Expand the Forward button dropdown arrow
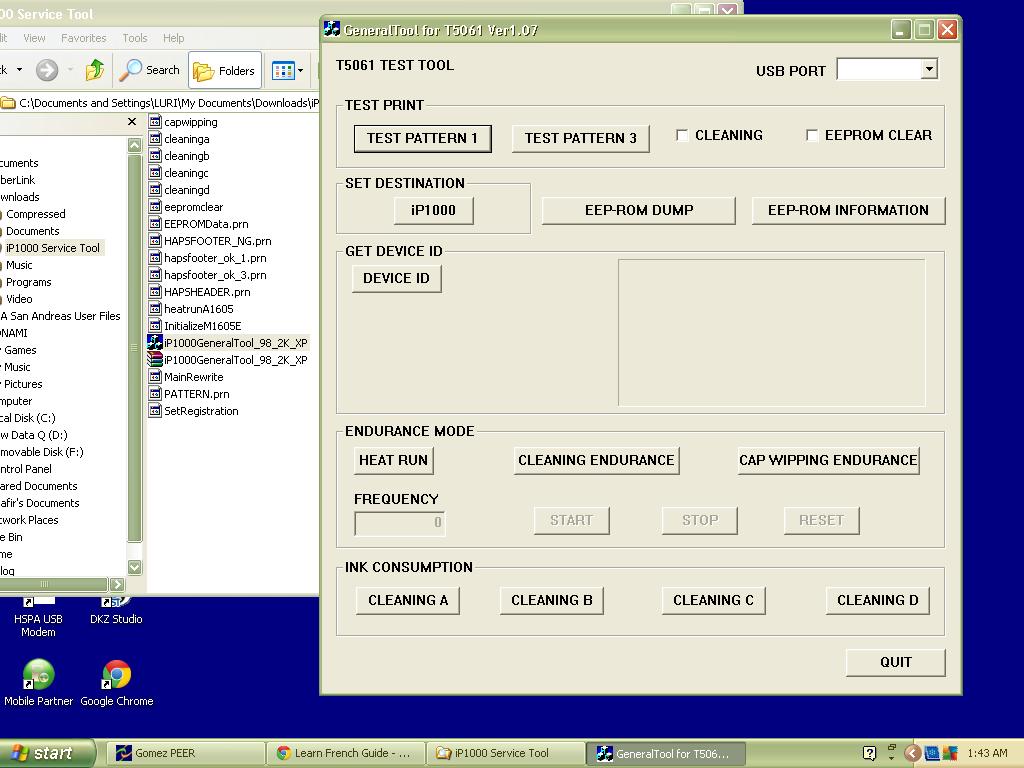The width and height of the screenshot is (1024, 768). pyautogui.click(x=70, y=70)
